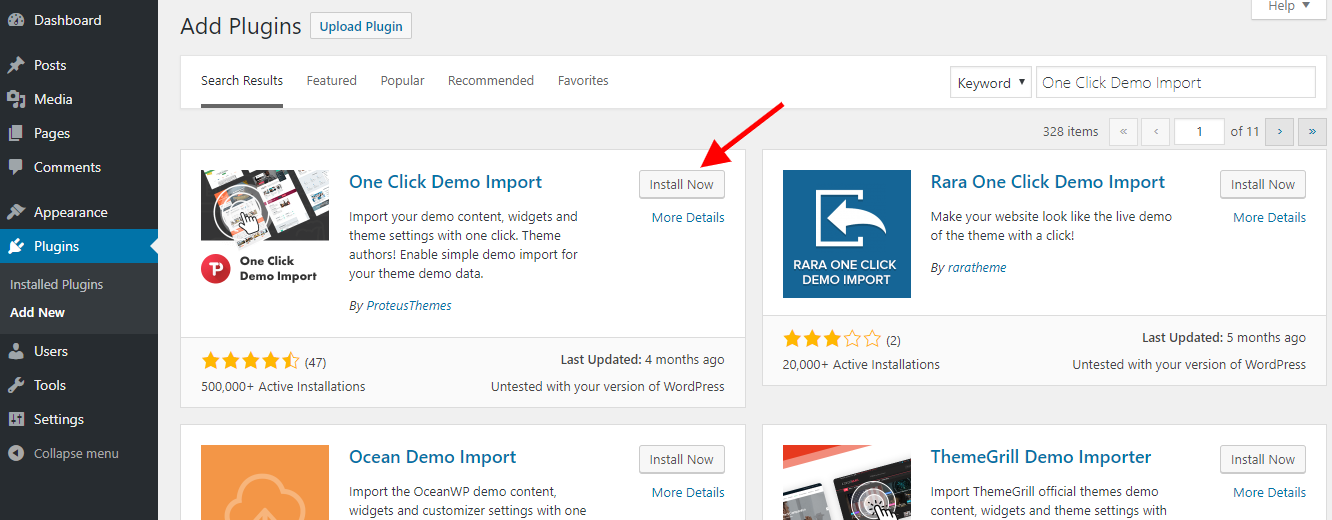Install the One Click Demo Import plugin
This screenshot has width=1332, height=520.
tap(681, 184)
